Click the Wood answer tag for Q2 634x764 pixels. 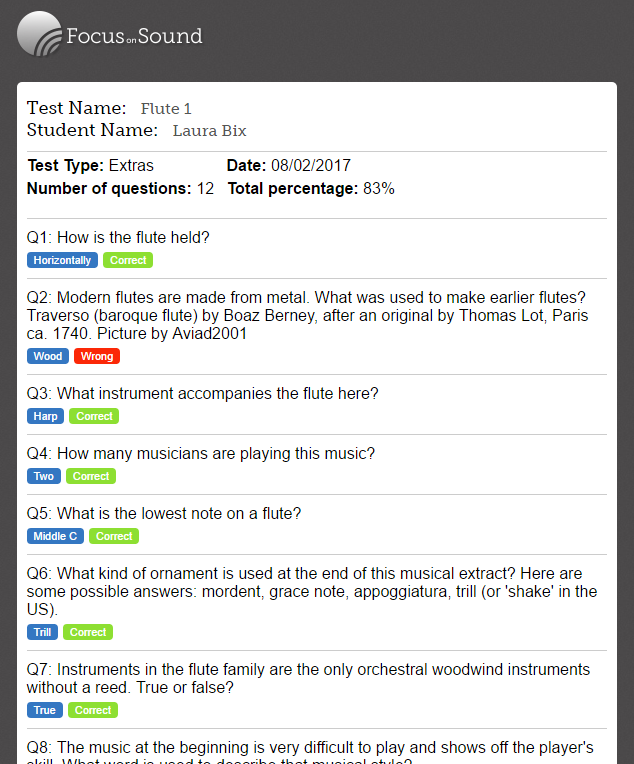pyautogui.click(x=48, y=356)
